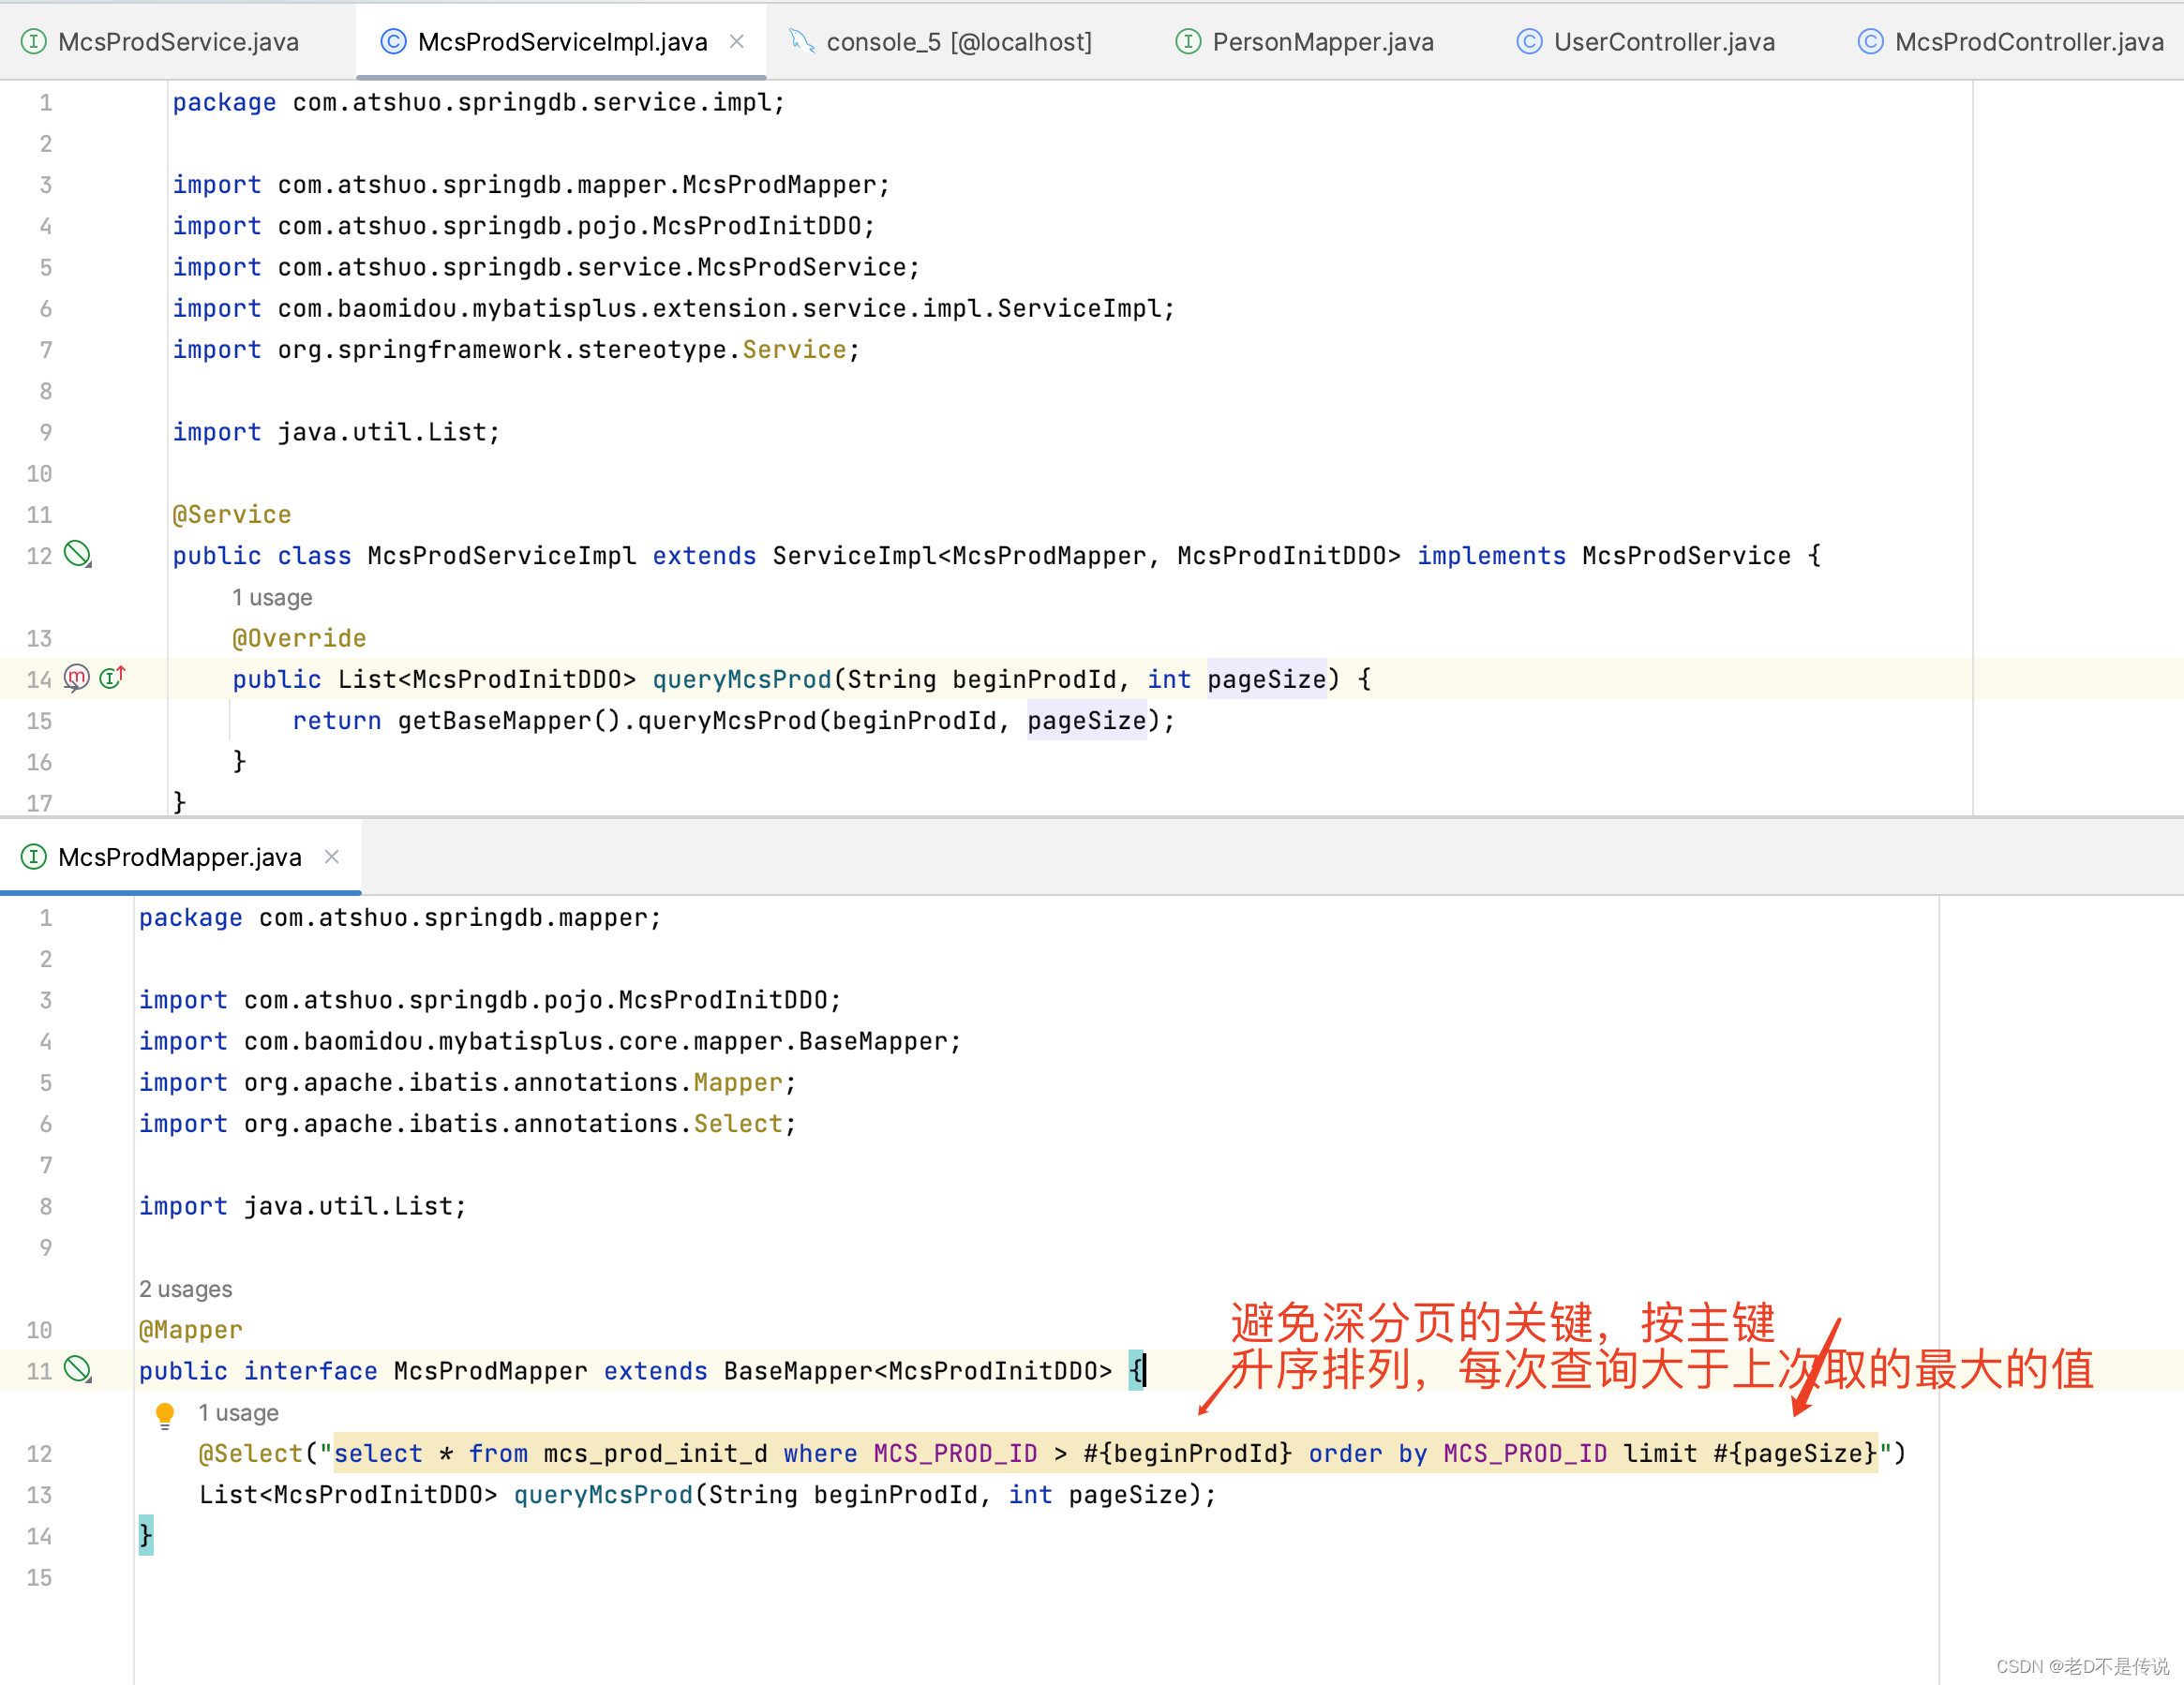The width and height of the screenshot is (2184, 1685).
Task: Click the gutter icon beside the McsProdServiceImpl class declaration
Action: coord(78,556)
